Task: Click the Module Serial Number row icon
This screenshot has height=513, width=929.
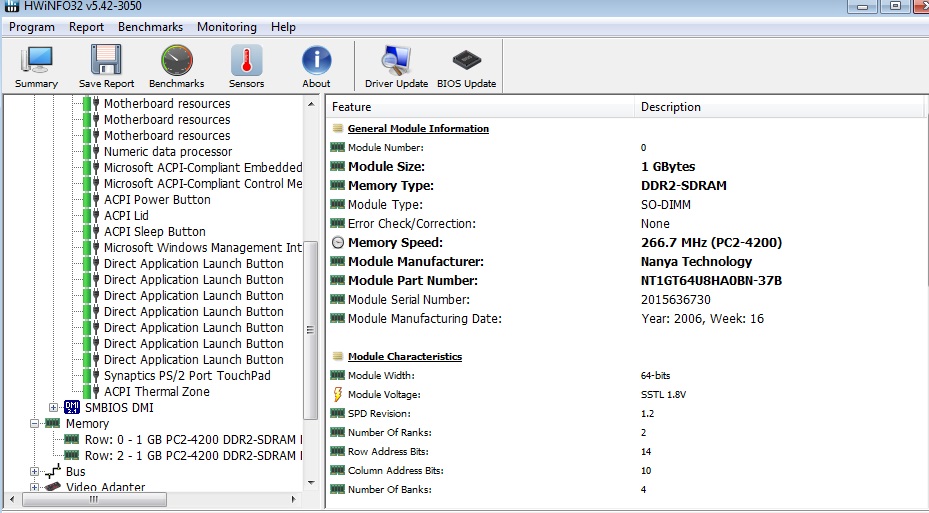Action: pyautogui.click(x=338, y=299)
